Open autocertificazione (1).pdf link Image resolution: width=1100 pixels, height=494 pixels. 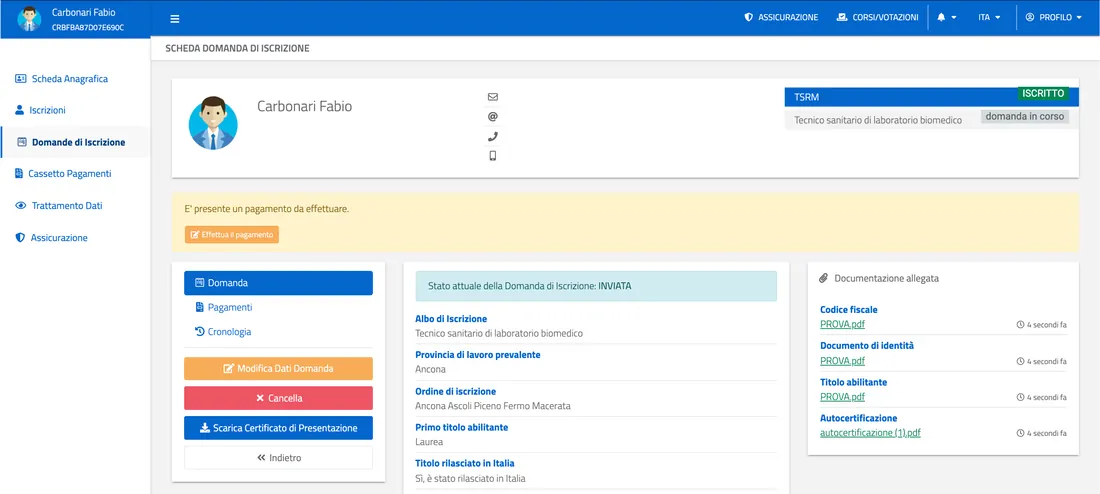[870, 433]
